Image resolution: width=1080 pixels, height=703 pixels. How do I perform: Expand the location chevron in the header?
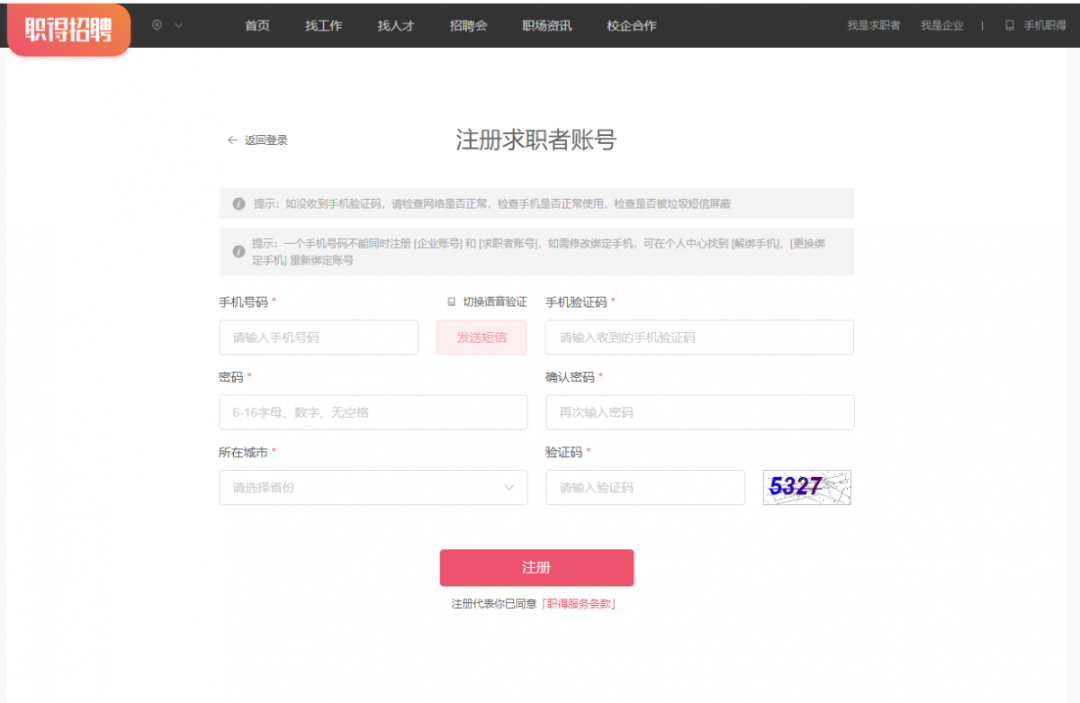[179, 25]
